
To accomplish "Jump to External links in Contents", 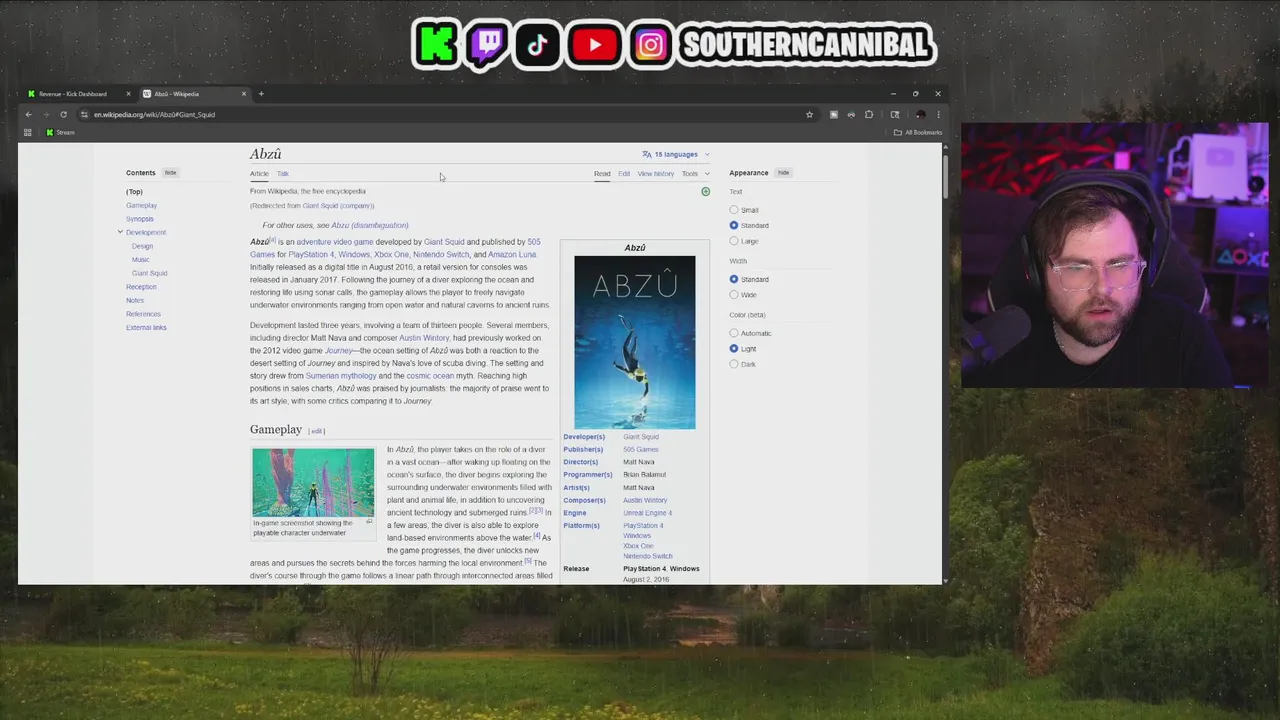I will click(146, 327).
